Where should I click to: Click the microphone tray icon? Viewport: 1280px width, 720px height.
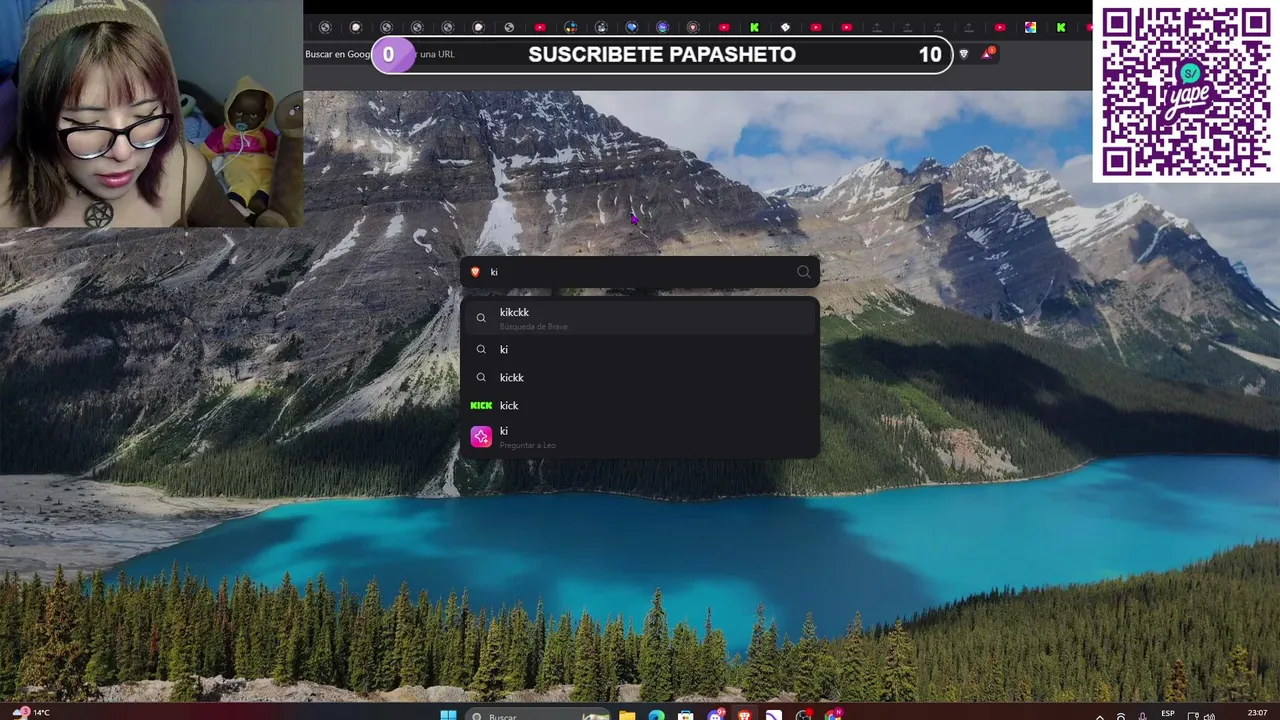1142,715
